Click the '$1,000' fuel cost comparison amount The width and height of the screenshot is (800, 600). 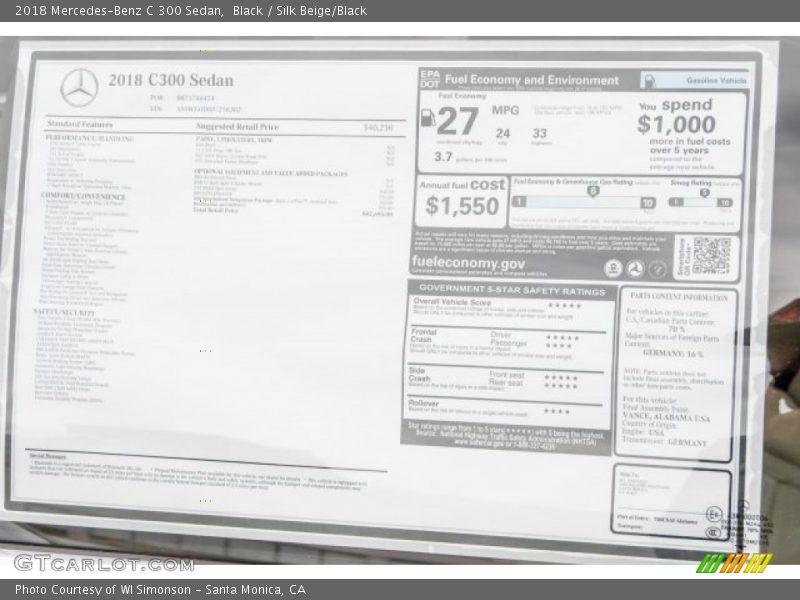(677, 124)
